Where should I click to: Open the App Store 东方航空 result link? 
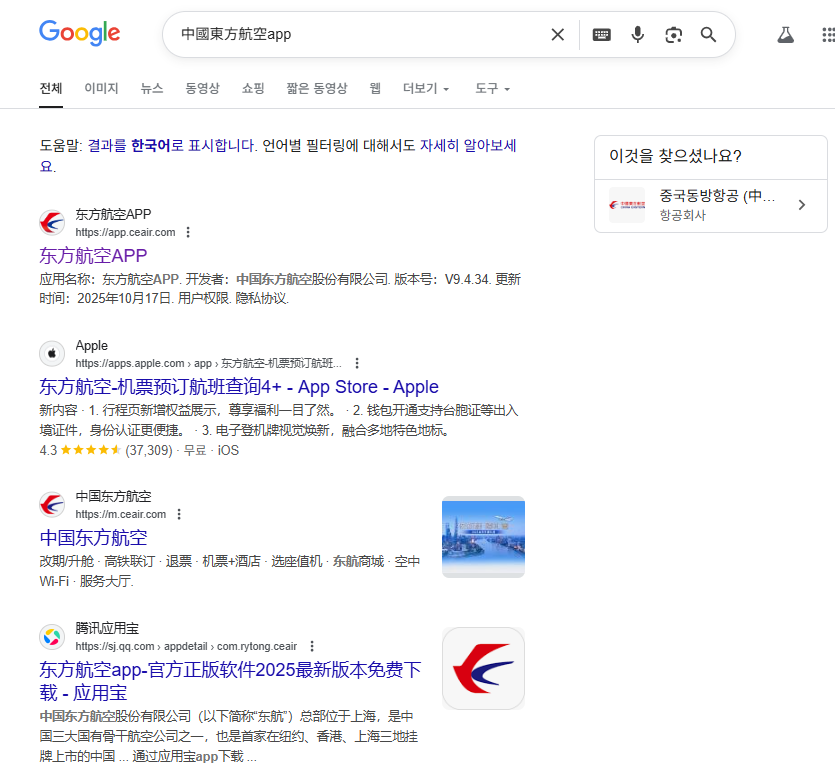pyautogui.click(x=239, y=387)
